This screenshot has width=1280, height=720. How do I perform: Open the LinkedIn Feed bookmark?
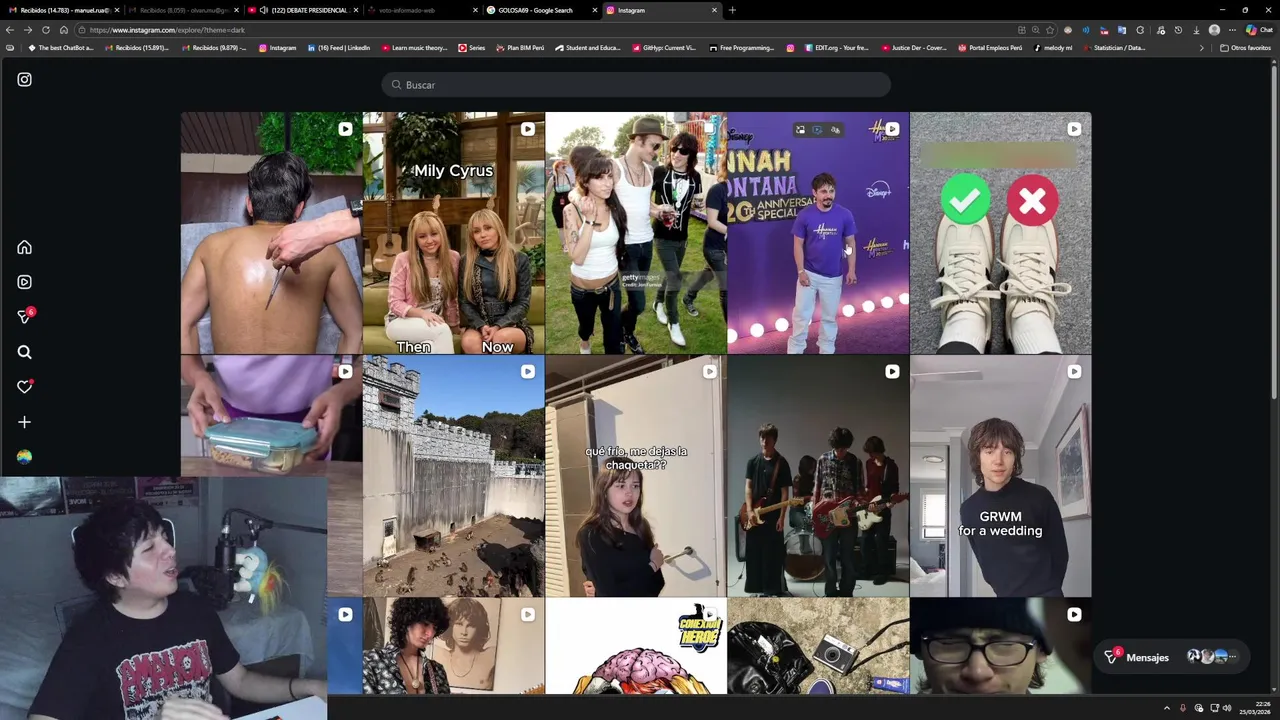tap(339, 48)
